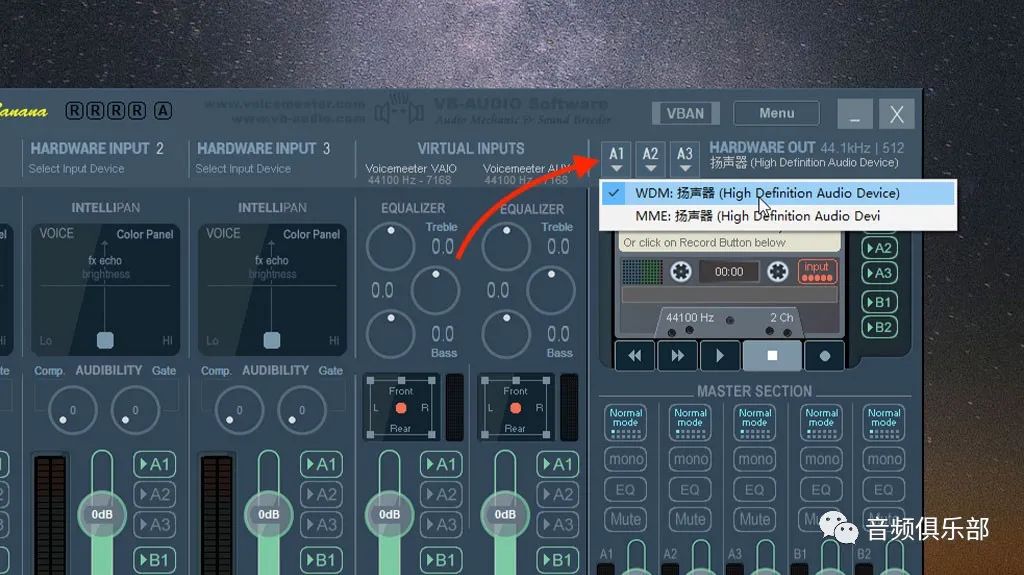Click the 00:00 recorder time display

tap(729, 272)
